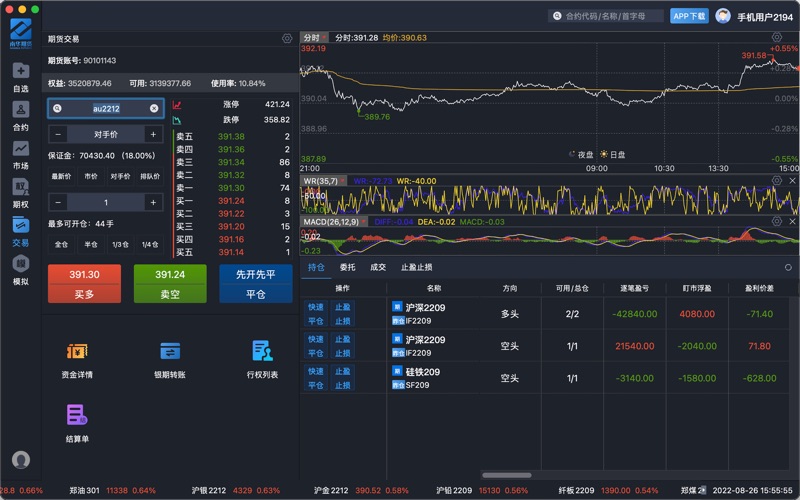Viewport: 800px width, 500px height.
Task: Switch to the 委托 orders tab
Action: tap(347, 267)
